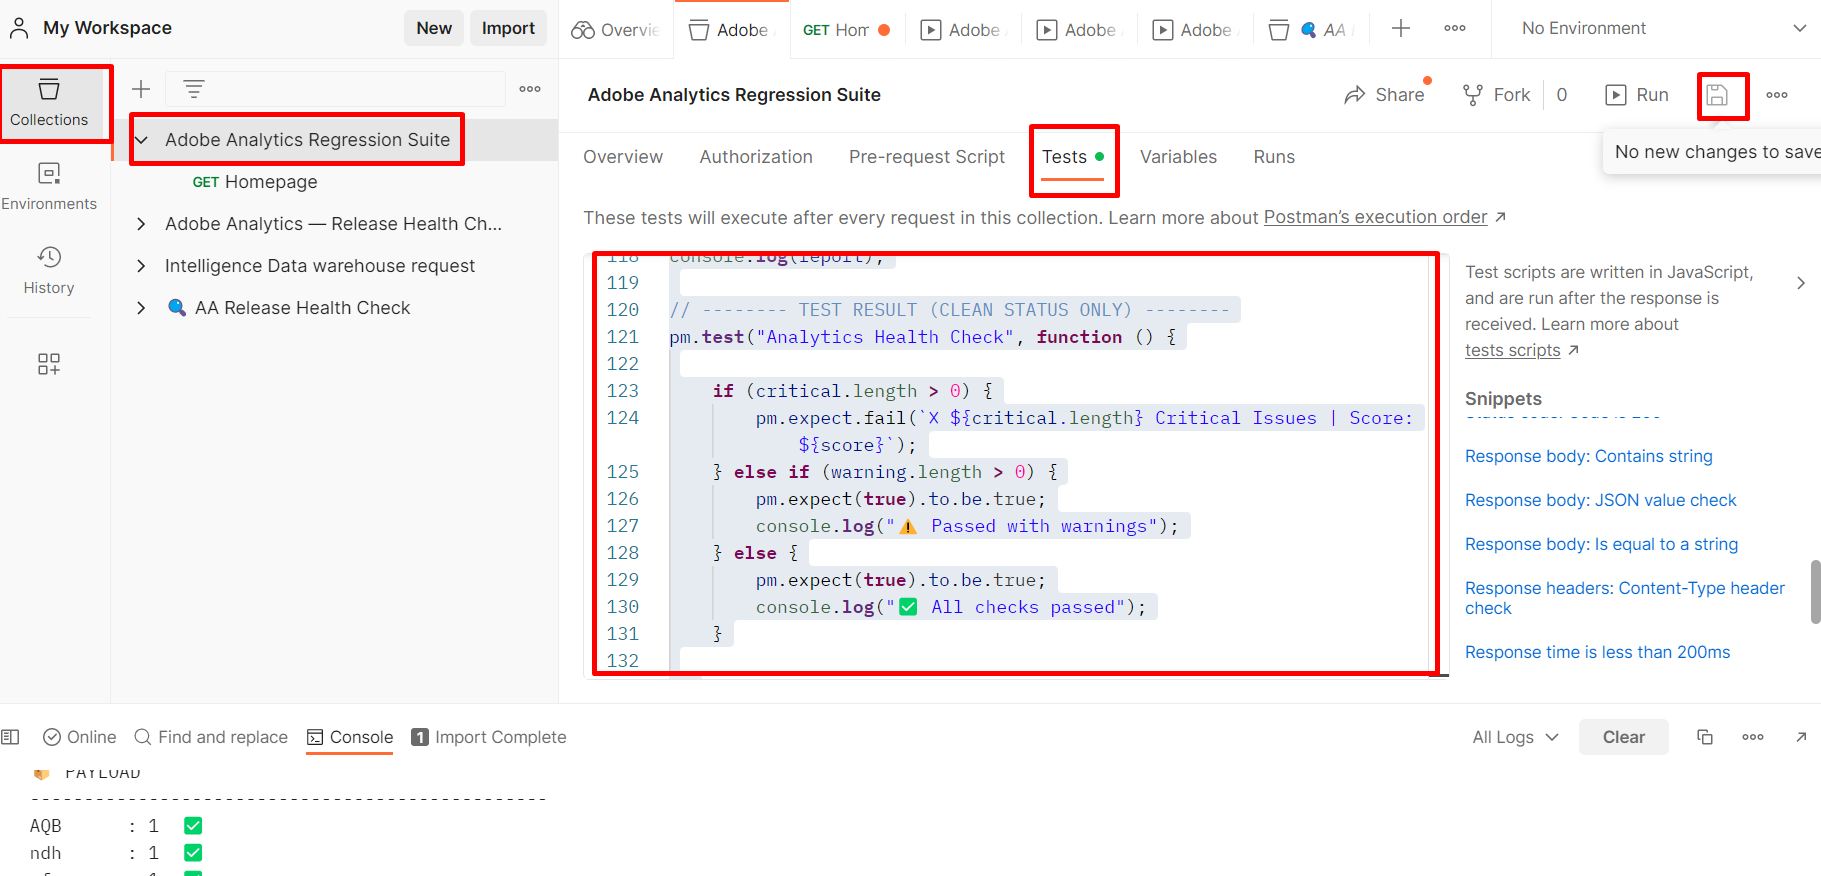Click the filter collections icon
The height and width of the screenshot is (876, 1821).
click(194, 89)
